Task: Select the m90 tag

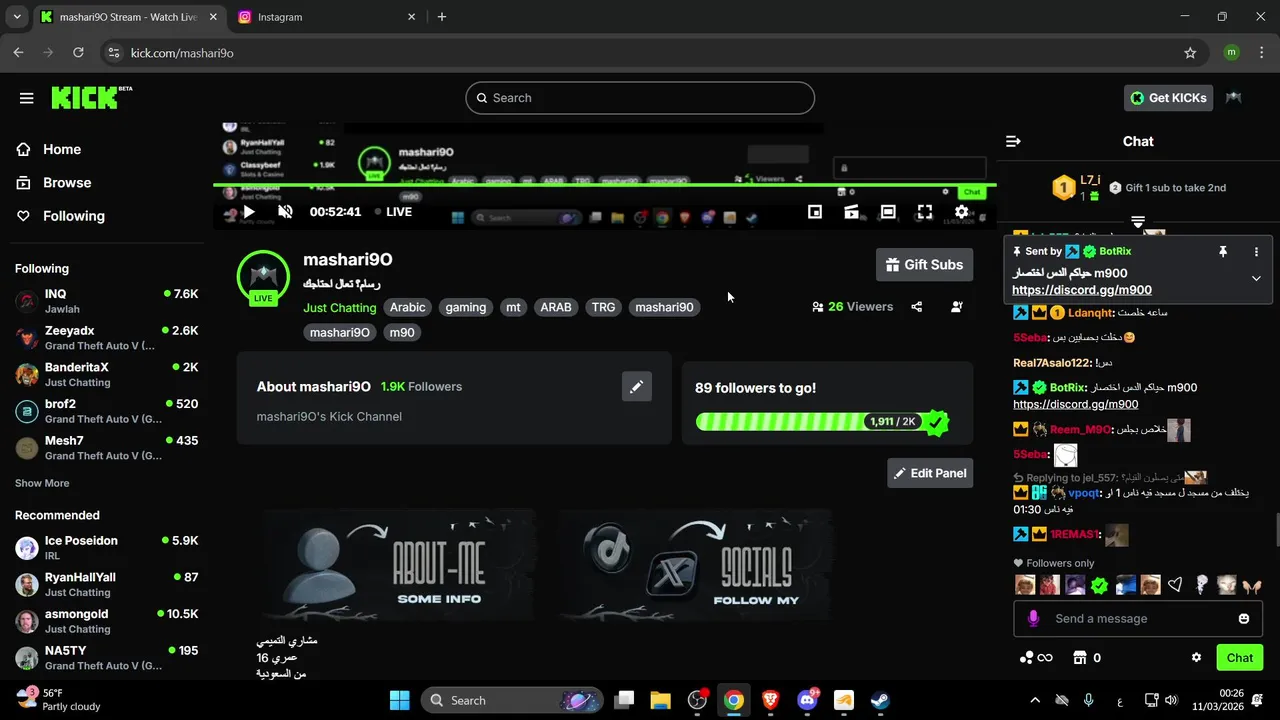Action: (402, 333)
